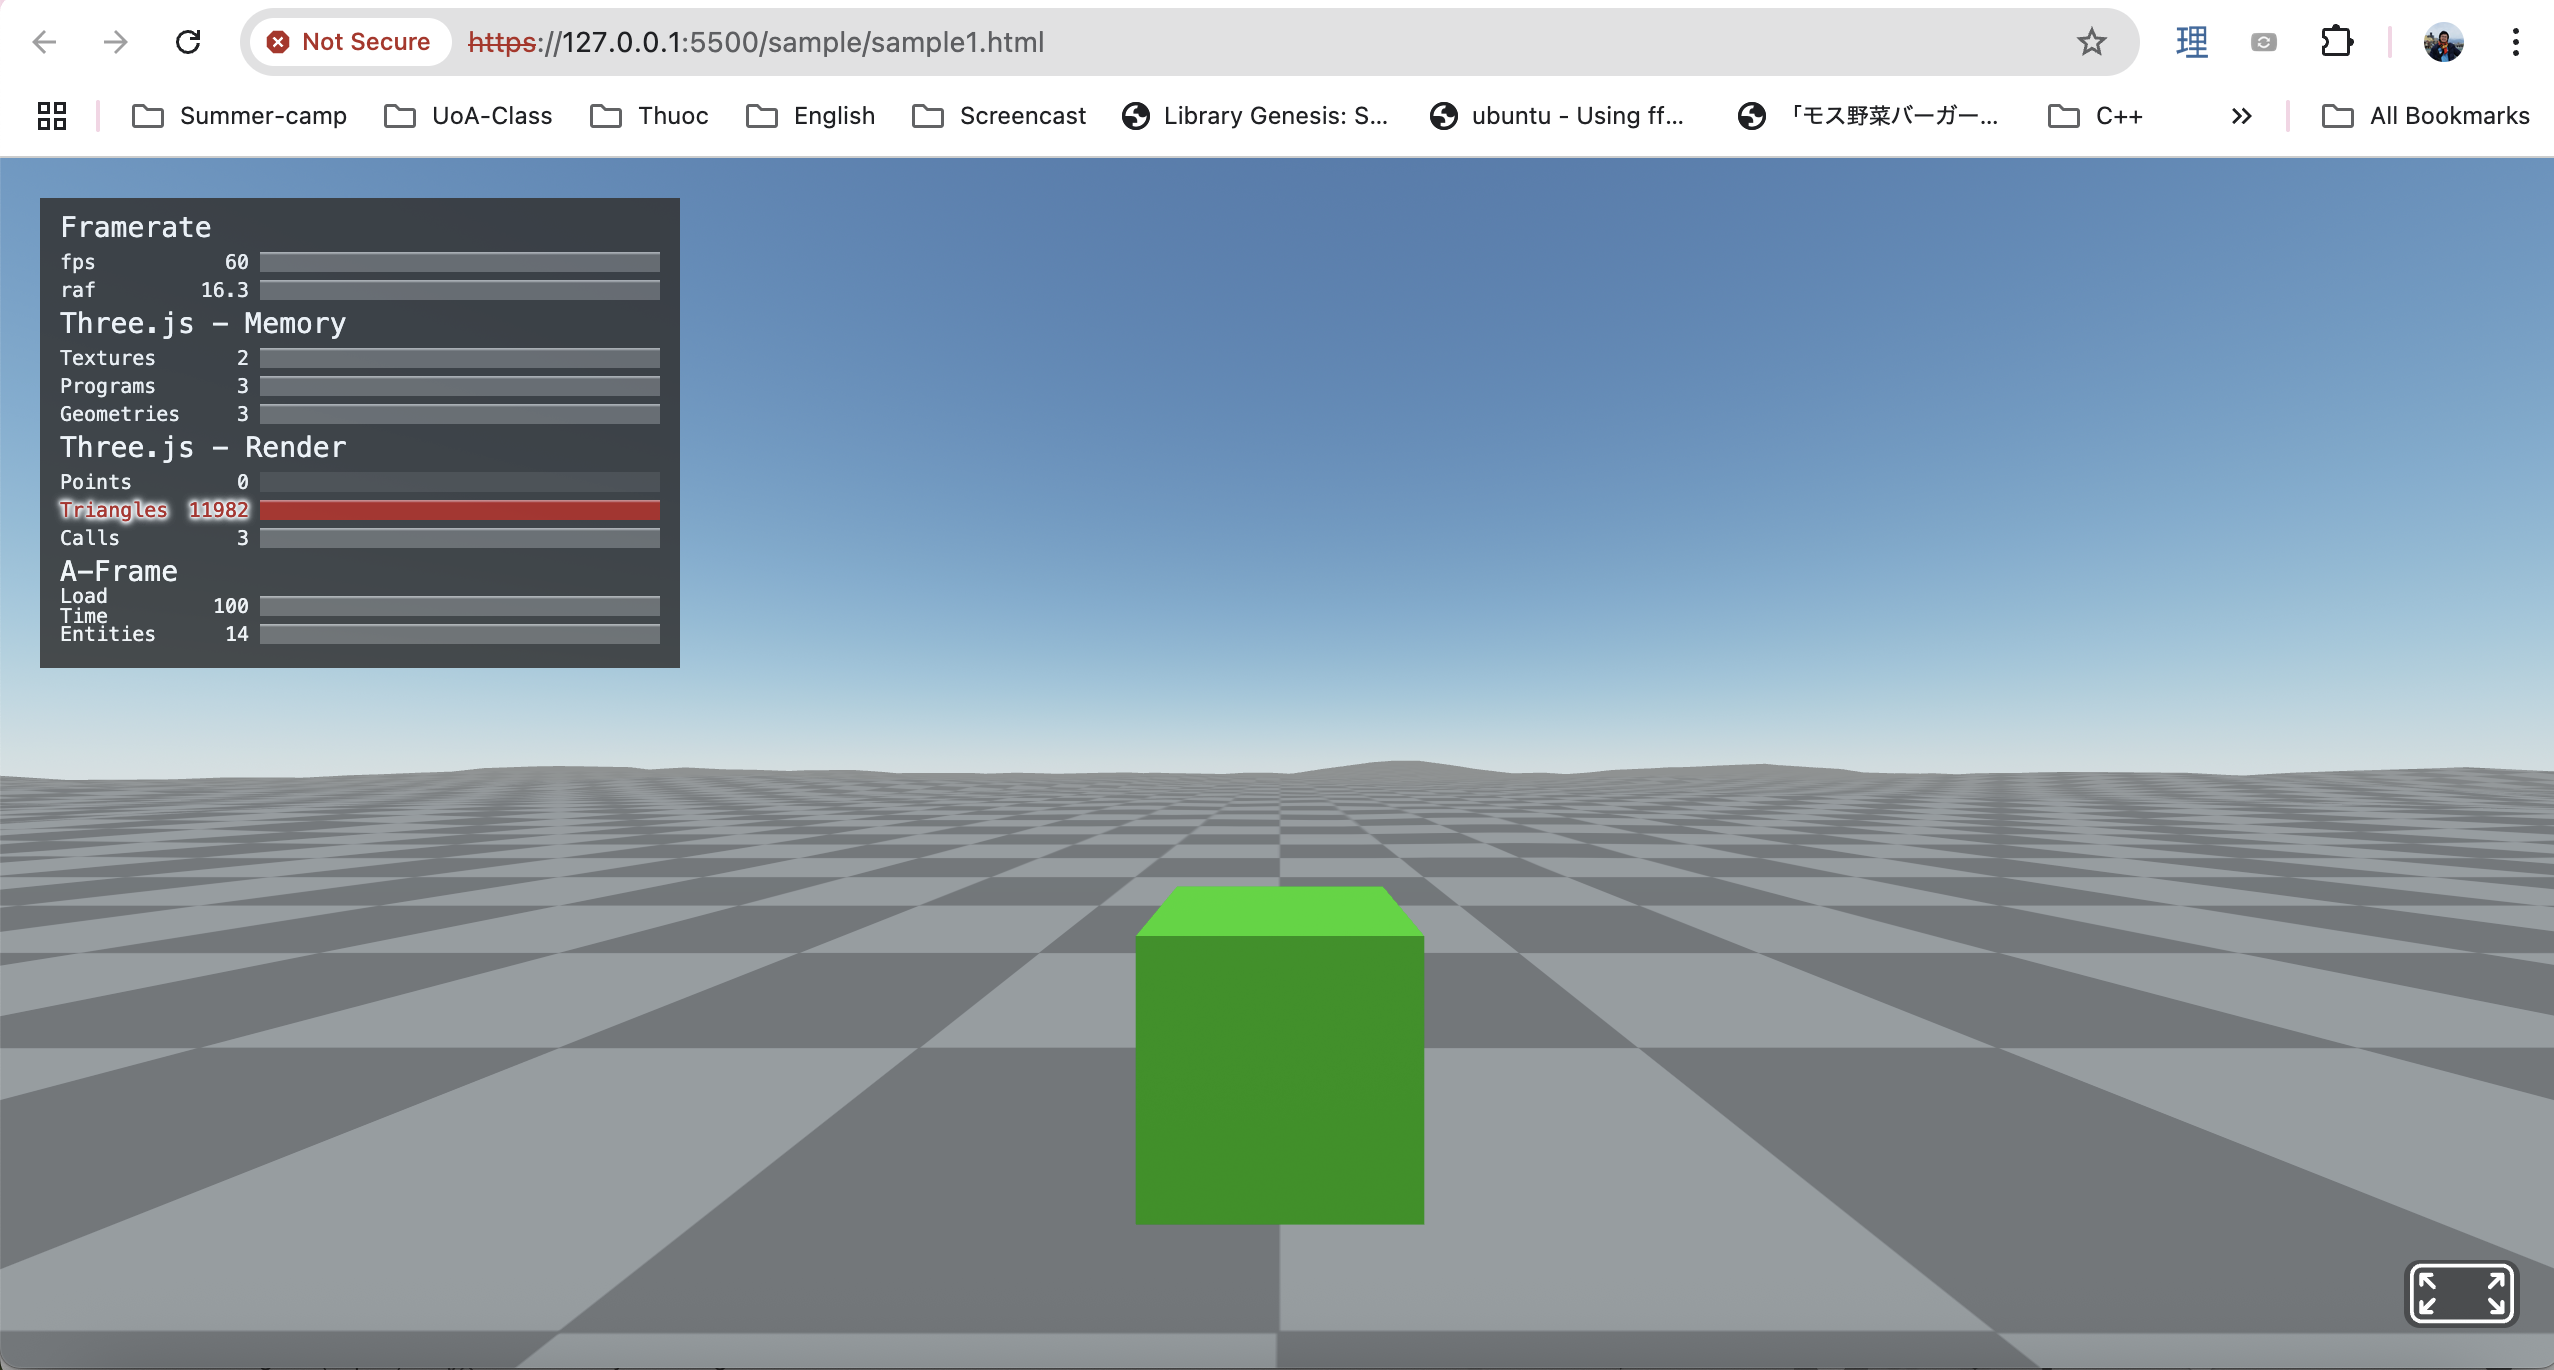Click the forward navigation arrow
Image resolution: width=2554 pixels, height=1370 pixels.
(x=116, y=41)
